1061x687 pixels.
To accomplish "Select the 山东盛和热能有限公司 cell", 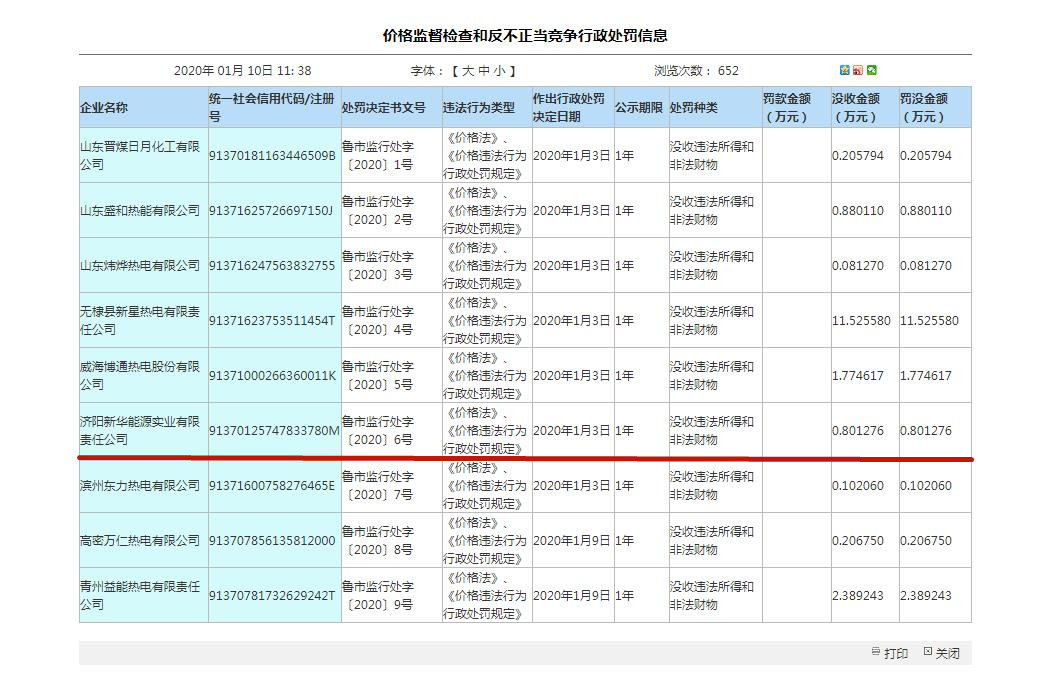I will 140,211.
